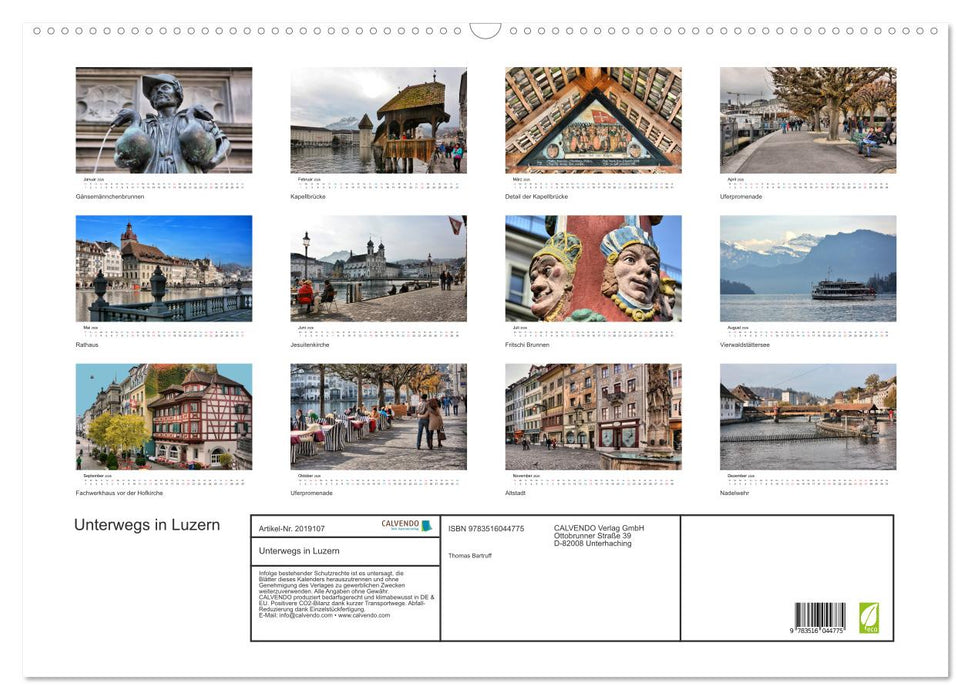Select the Unterwegs in Luzern title text
971x700 pixels.
coord(146,524)
